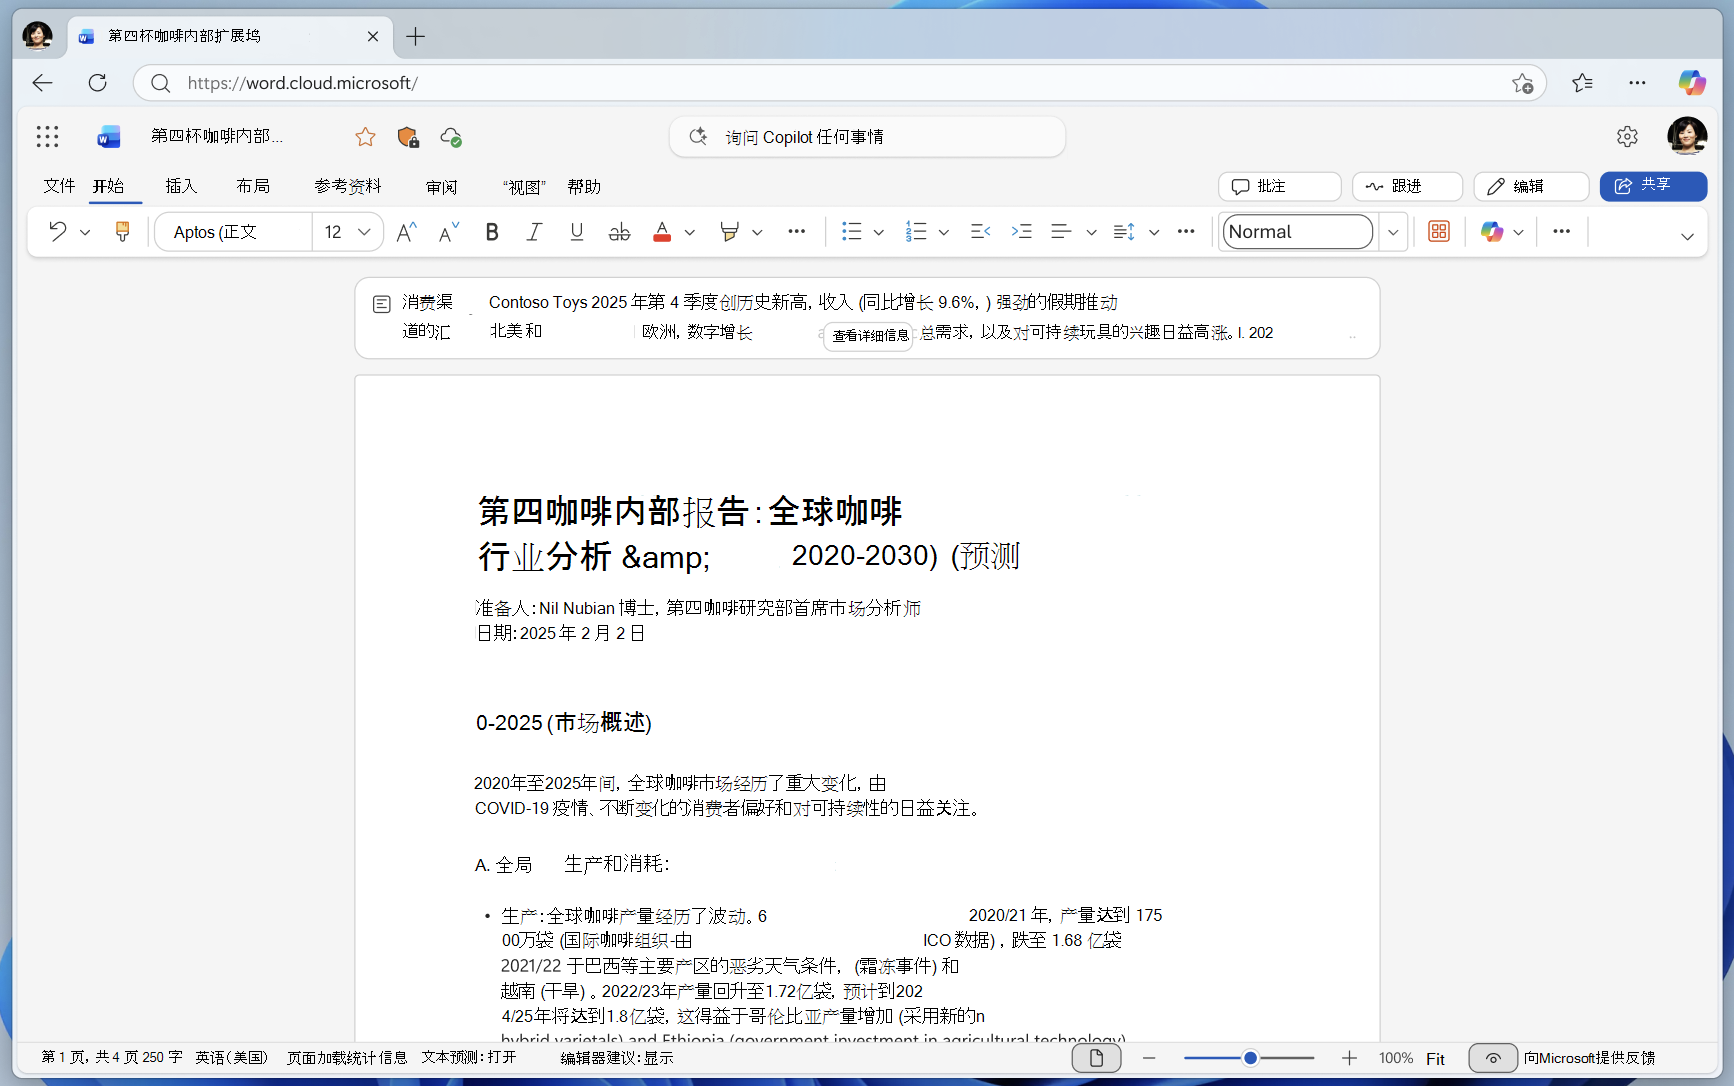Toggle bold formatting

coord(491,232)
